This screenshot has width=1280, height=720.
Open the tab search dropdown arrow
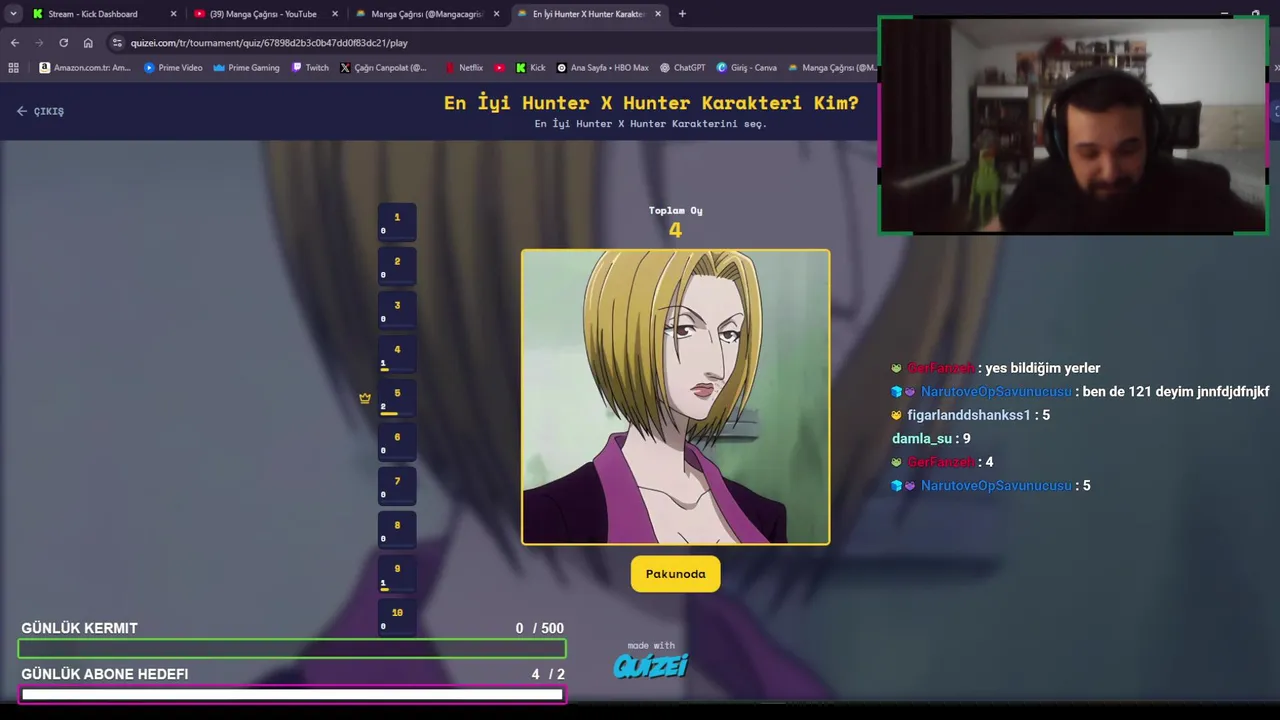pyautogui.click(x=13, y=14)
